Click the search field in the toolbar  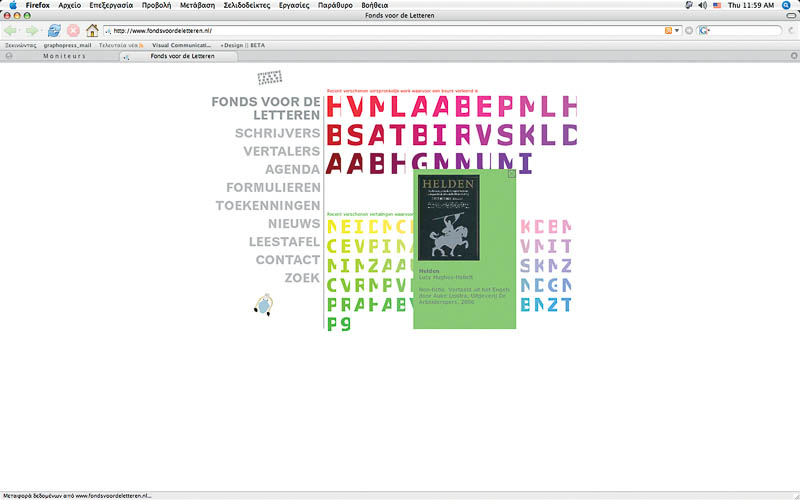(x=744, y=31)
